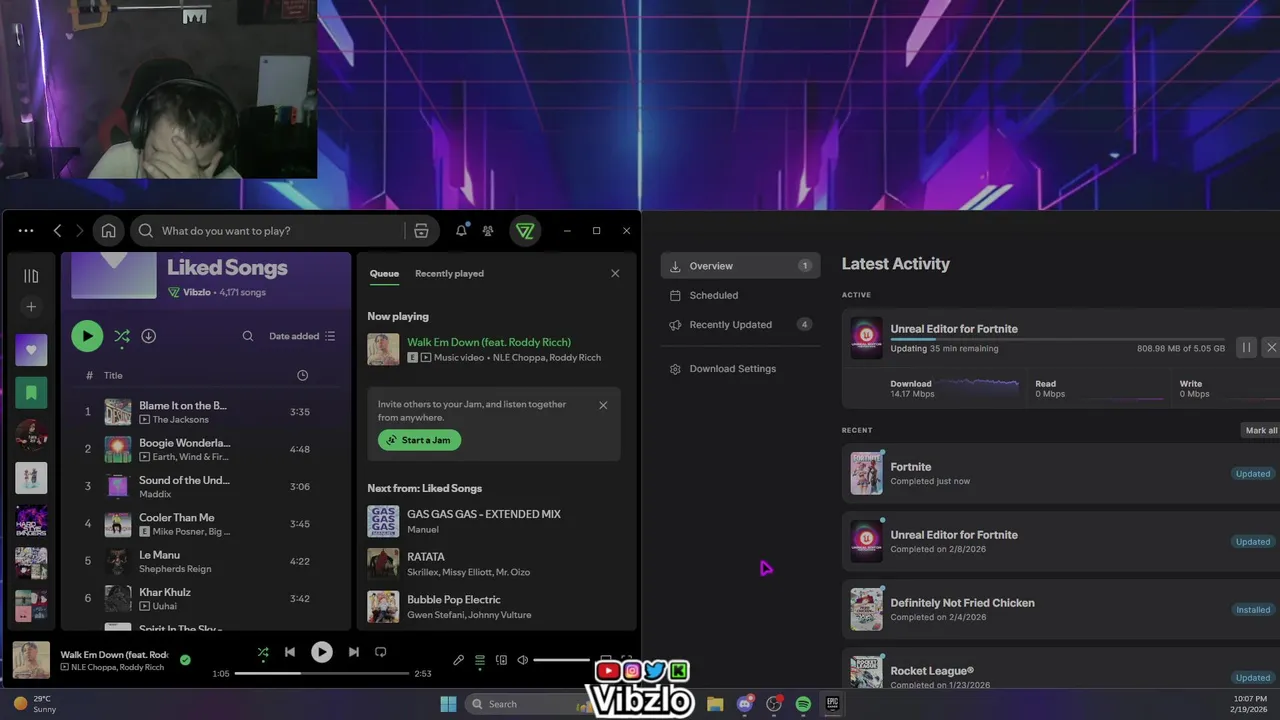The image size is (1280, 720).
Task: Skip to the previous track
Action: 290,652
